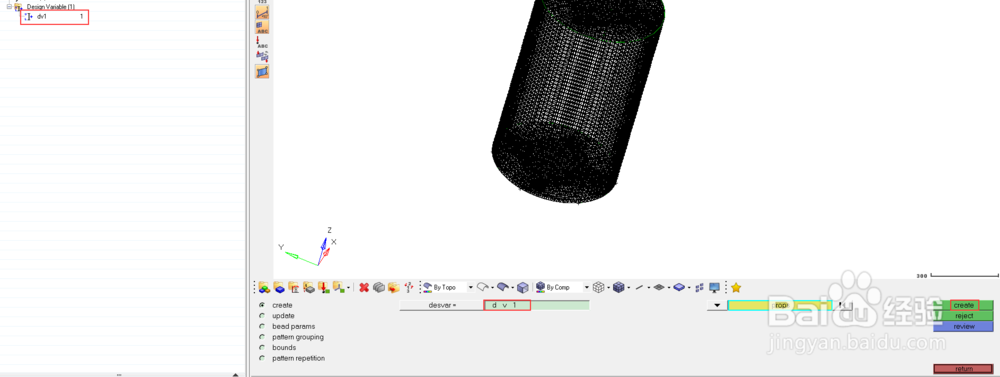Click the blue review button

964,327
